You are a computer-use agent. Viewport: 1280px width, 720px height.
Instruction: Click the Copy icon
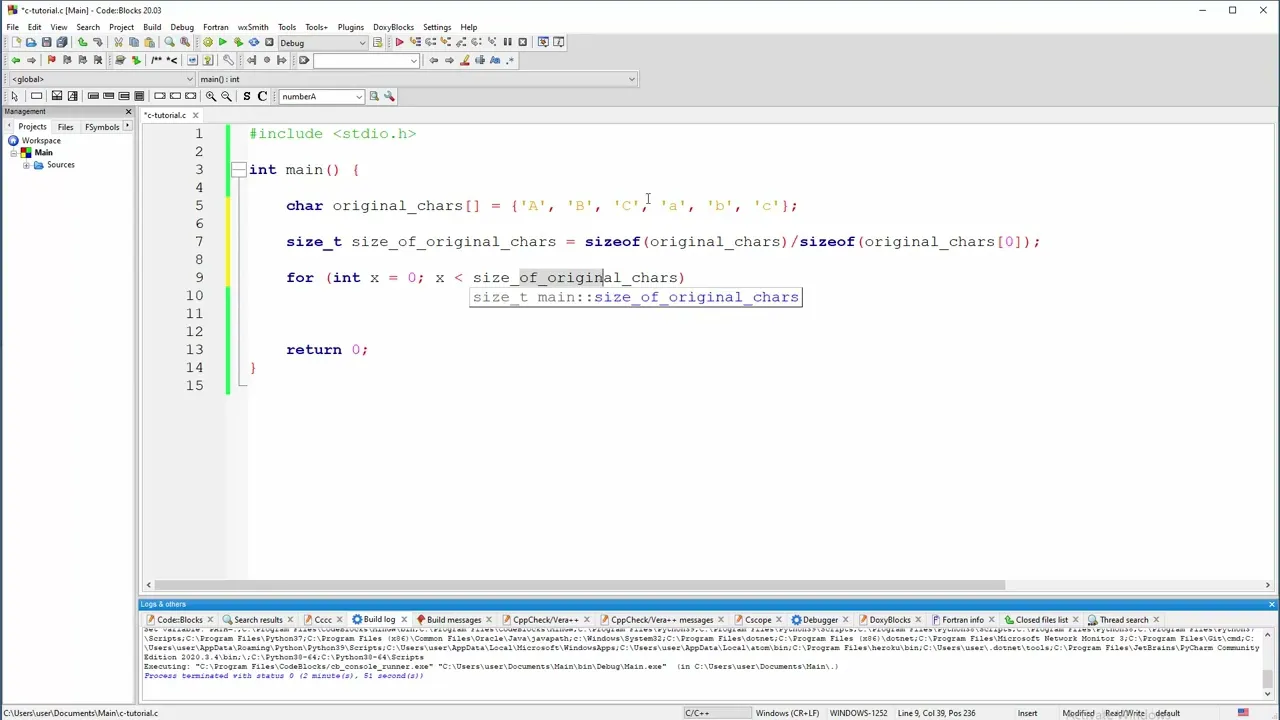(134, 42)
